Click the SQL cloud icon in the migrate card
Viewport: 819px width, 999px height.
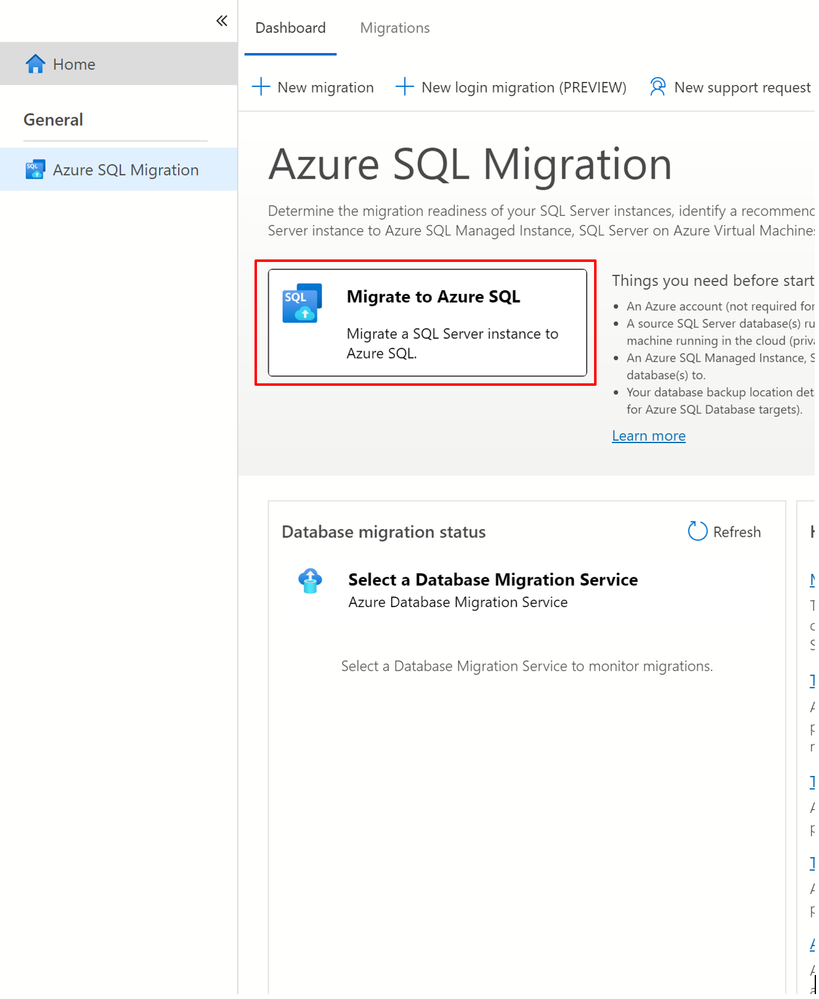click(302, 303)
